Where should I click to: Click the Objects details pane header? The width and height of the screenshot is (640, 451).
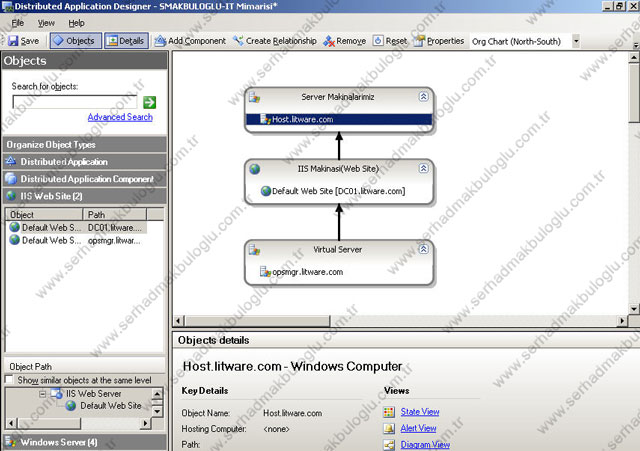point(407,340)
